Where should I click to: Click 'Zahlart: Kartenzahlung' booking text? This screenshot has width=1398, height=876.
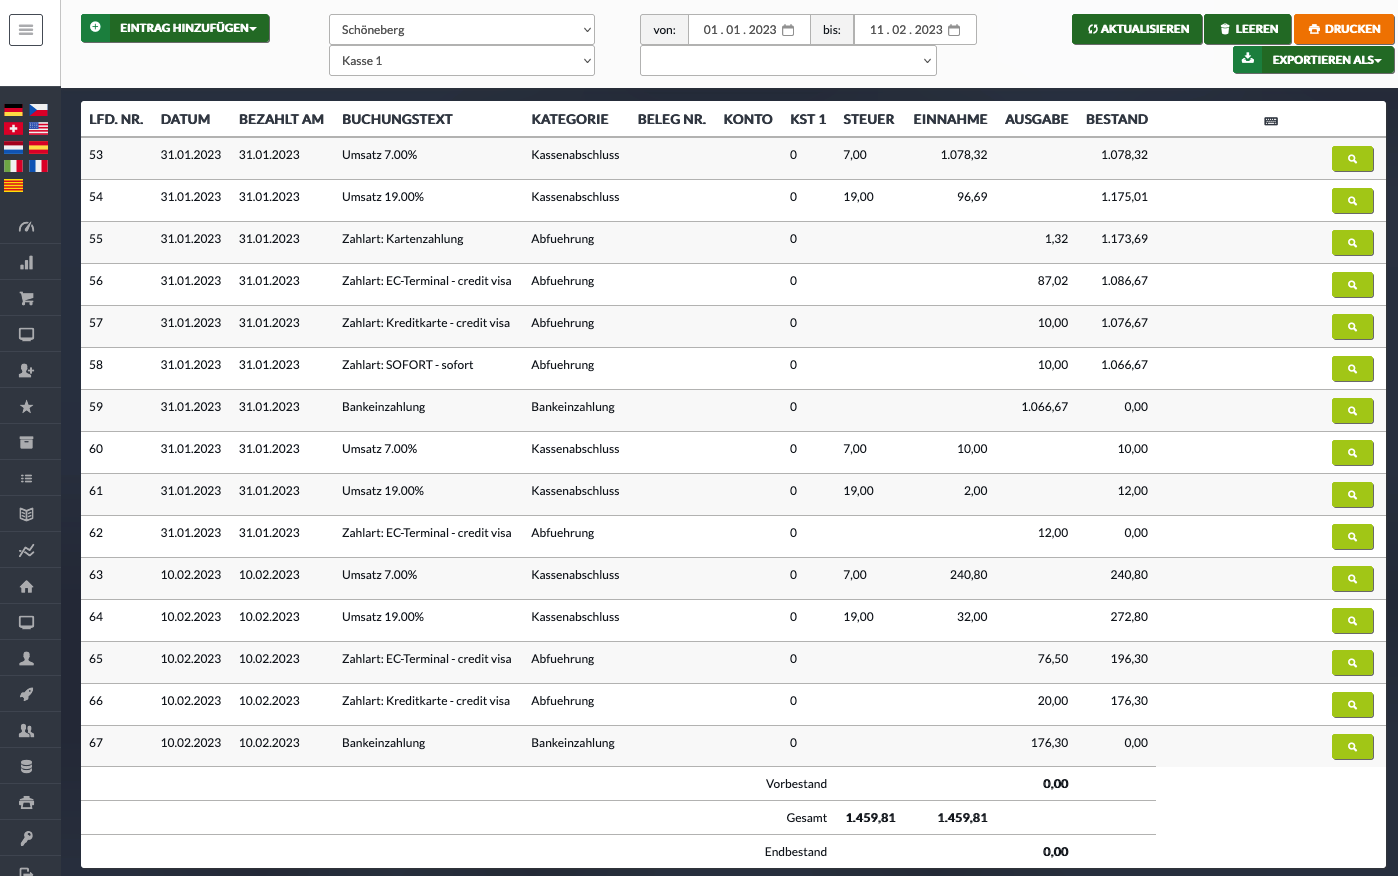point(403,239)
